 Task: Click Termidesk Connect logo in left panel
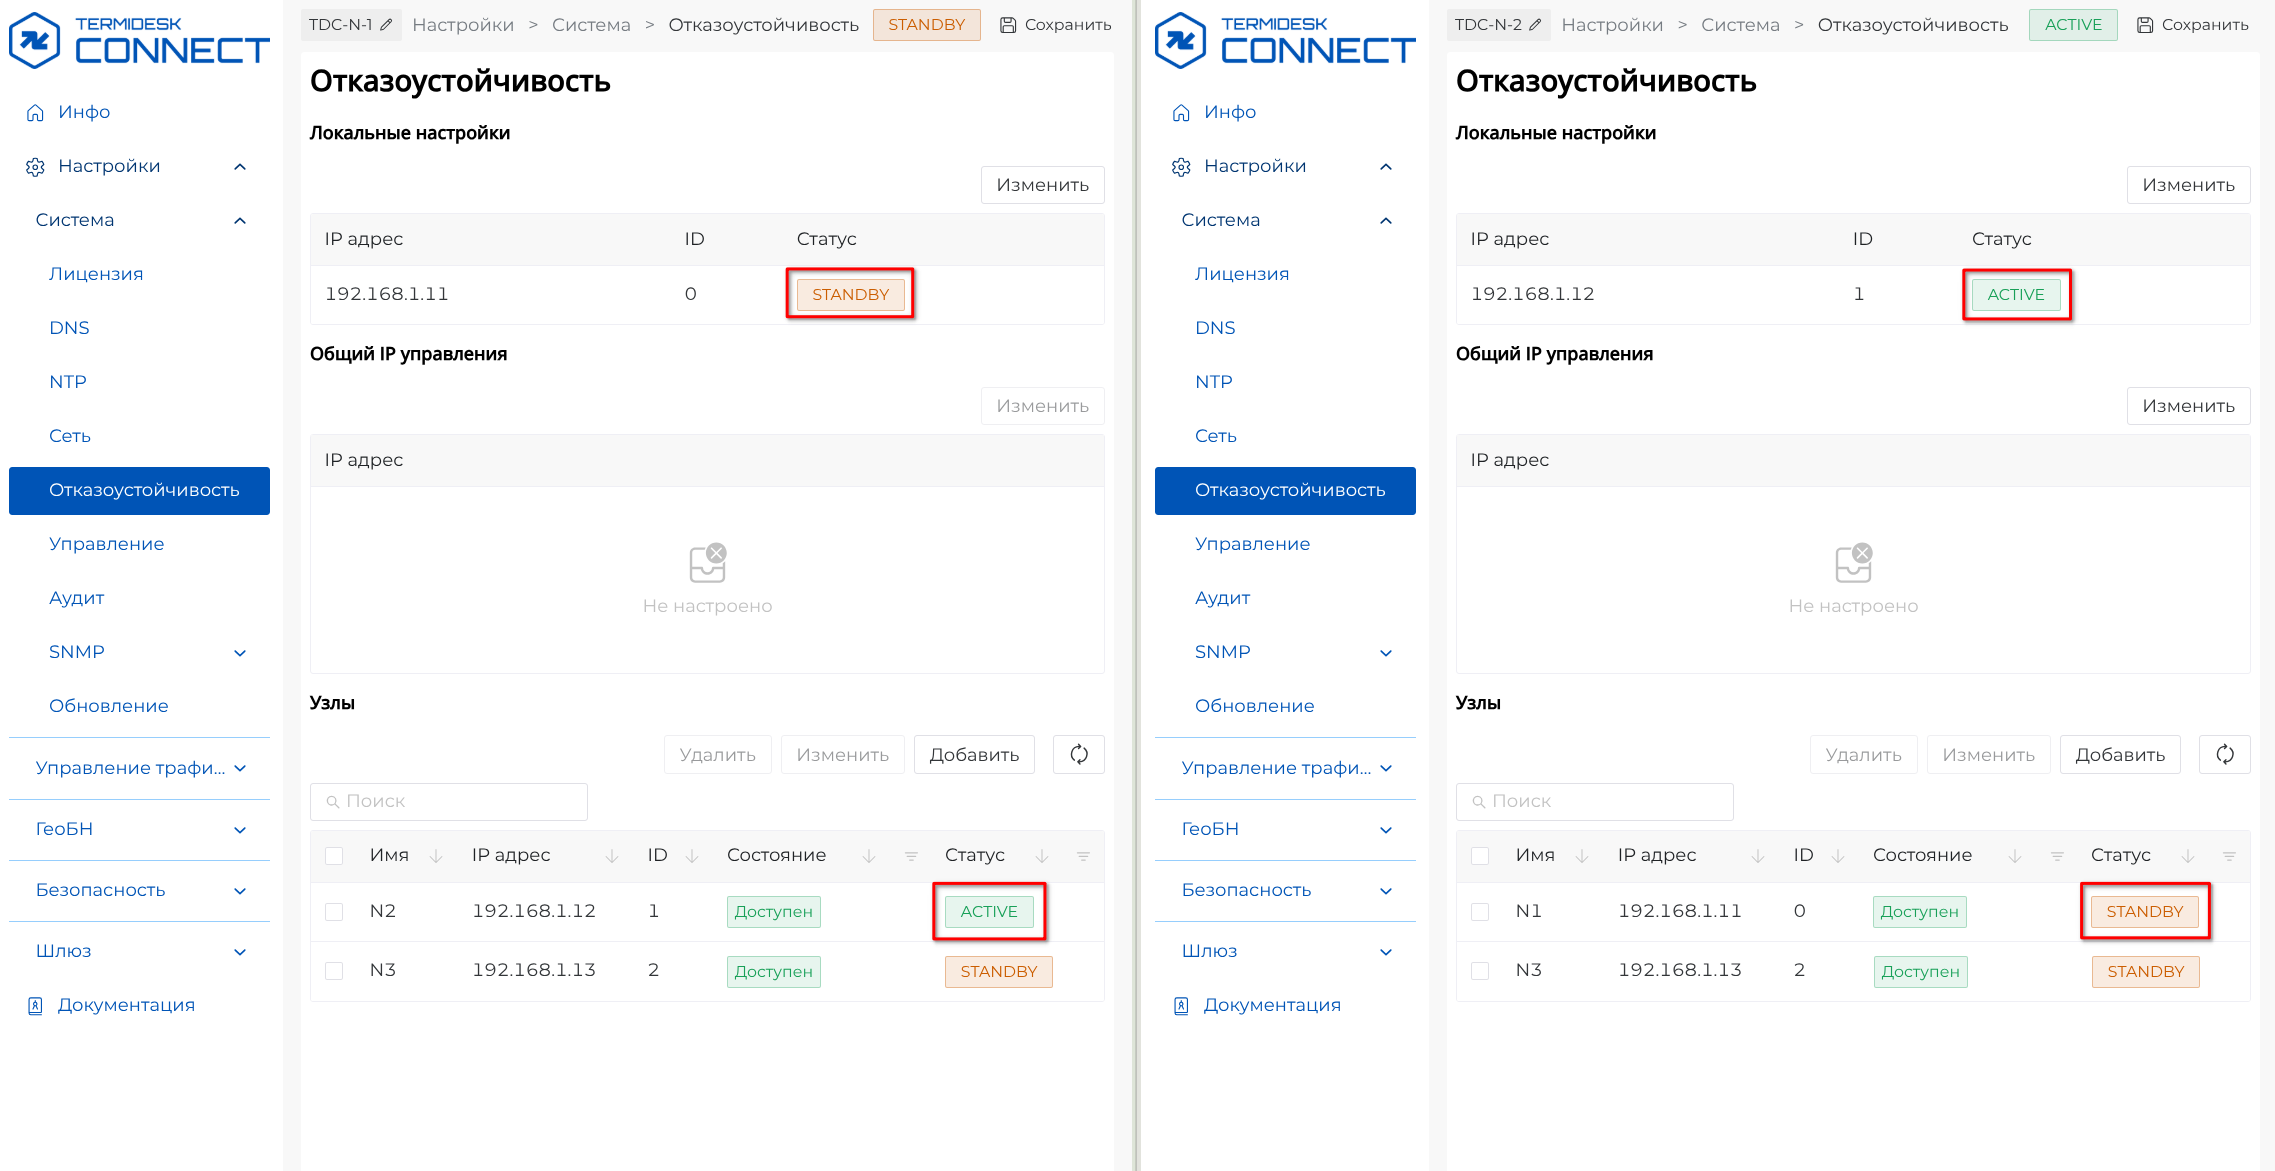point(138,40)
